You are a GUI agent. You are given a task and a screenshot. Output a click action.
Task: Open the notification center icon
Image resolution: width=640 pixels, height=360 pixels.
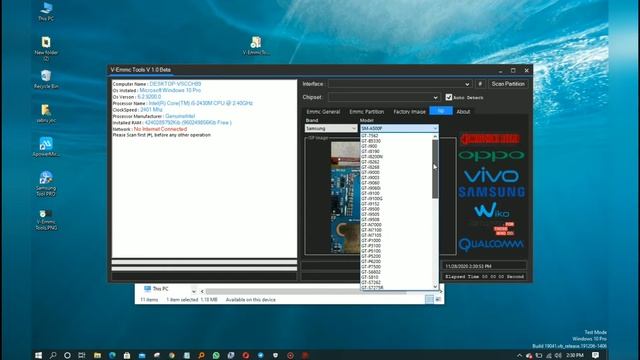point(596,355)
